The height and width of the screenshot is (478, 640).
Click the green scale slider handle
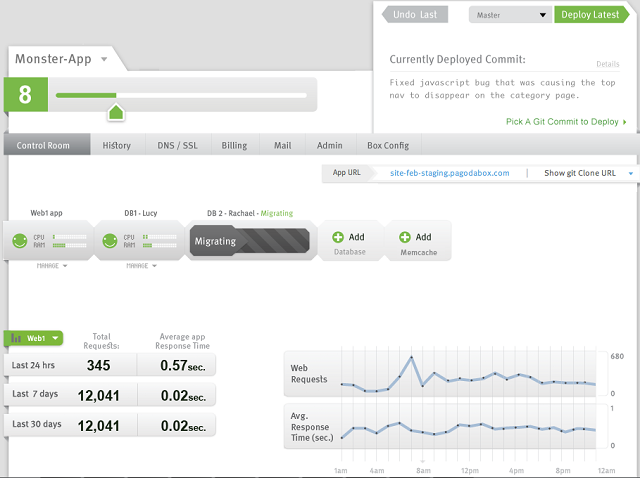pyautogui.click(x=115, y=110)
